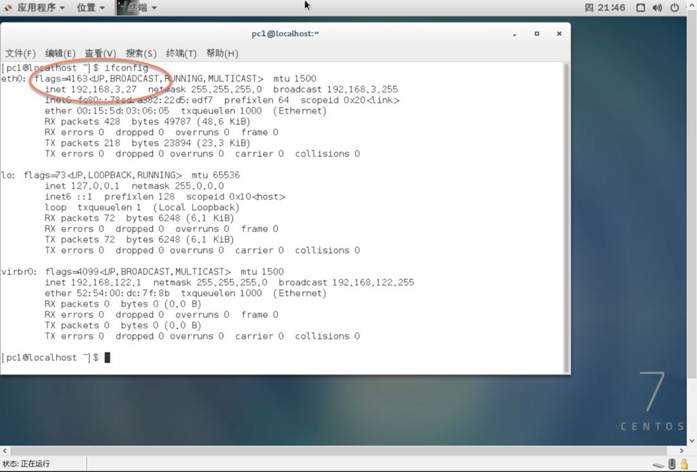Click the terminal prompt at the cursor line
Image resolution: width=697 pixels, height=472 pixels.
(x=106, y=358)
